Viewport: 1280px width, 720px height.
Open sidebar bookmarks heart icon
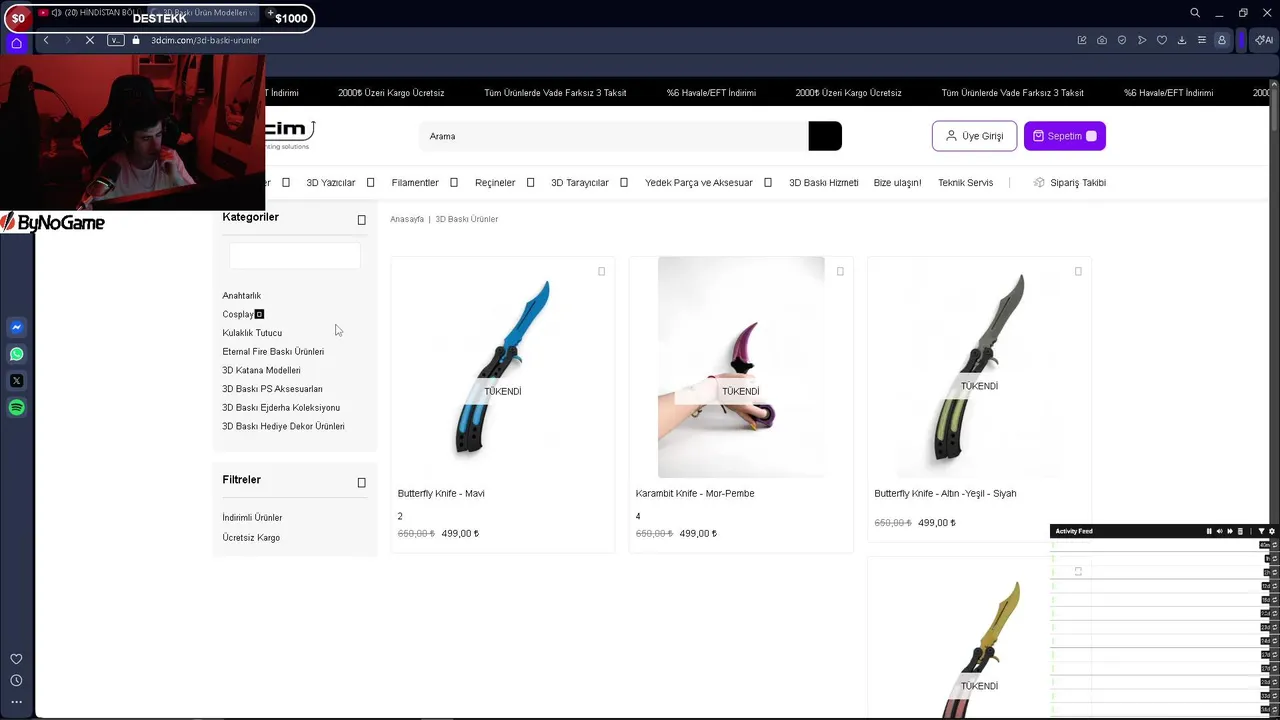(16, 659)
